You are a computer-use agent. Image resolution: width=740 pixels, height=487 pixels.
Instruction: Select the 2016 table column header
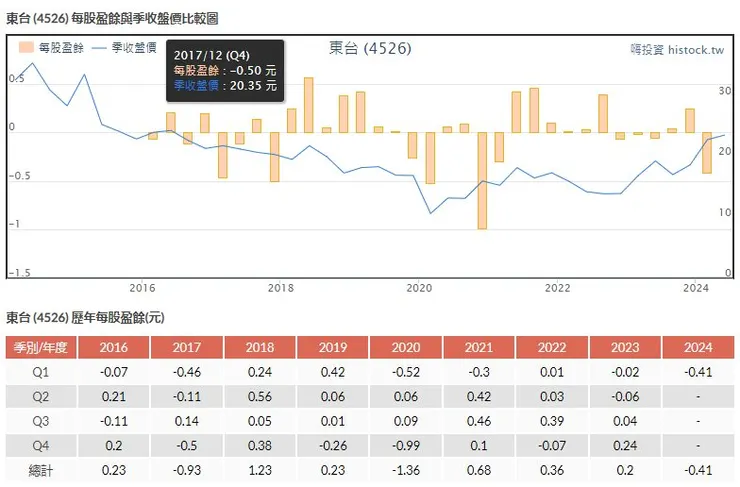tap(114, 347)
